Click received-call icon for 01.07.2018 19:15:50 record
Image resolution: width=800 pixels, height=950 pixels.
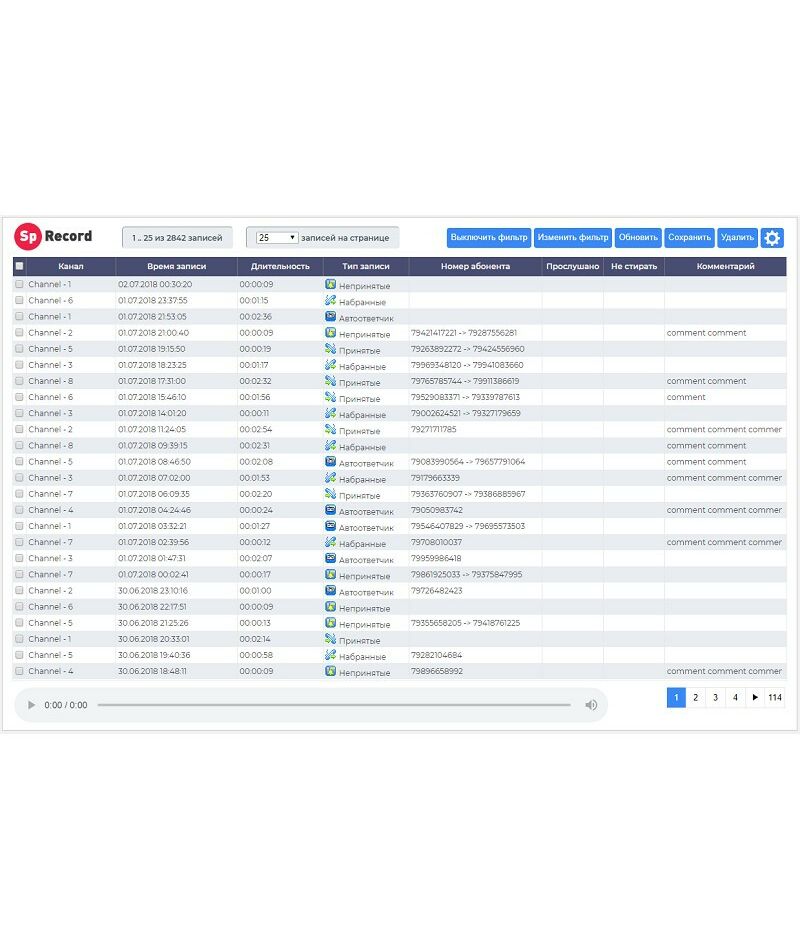330,348
